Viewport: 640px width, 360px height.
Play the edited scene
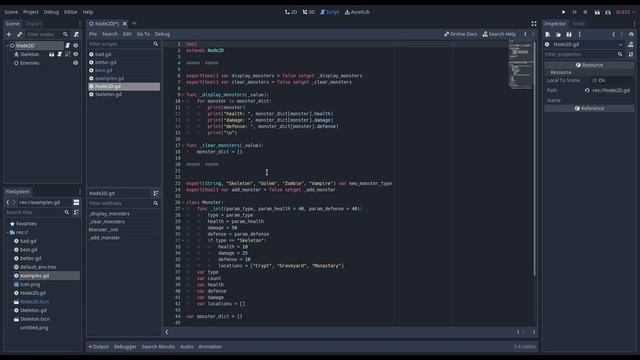click(x=597, y=12)
